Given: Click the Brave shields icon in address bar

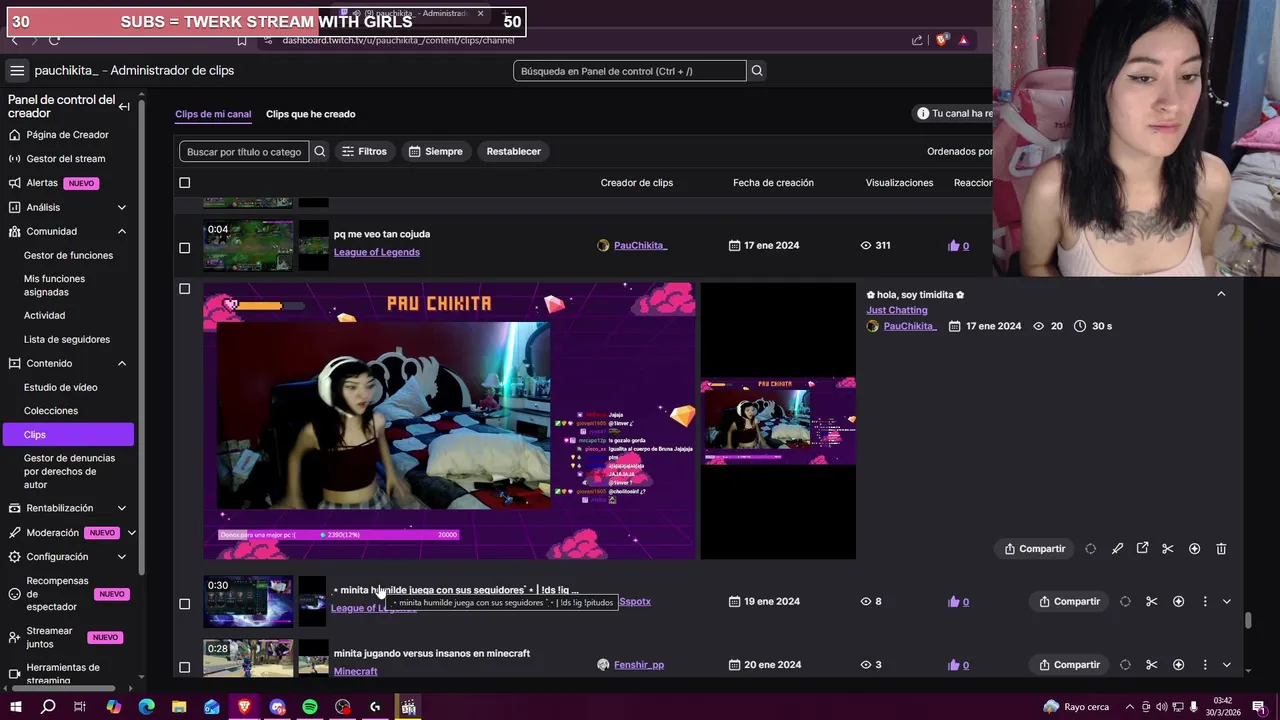Looking at the screenshot, I should click(941, 40).
